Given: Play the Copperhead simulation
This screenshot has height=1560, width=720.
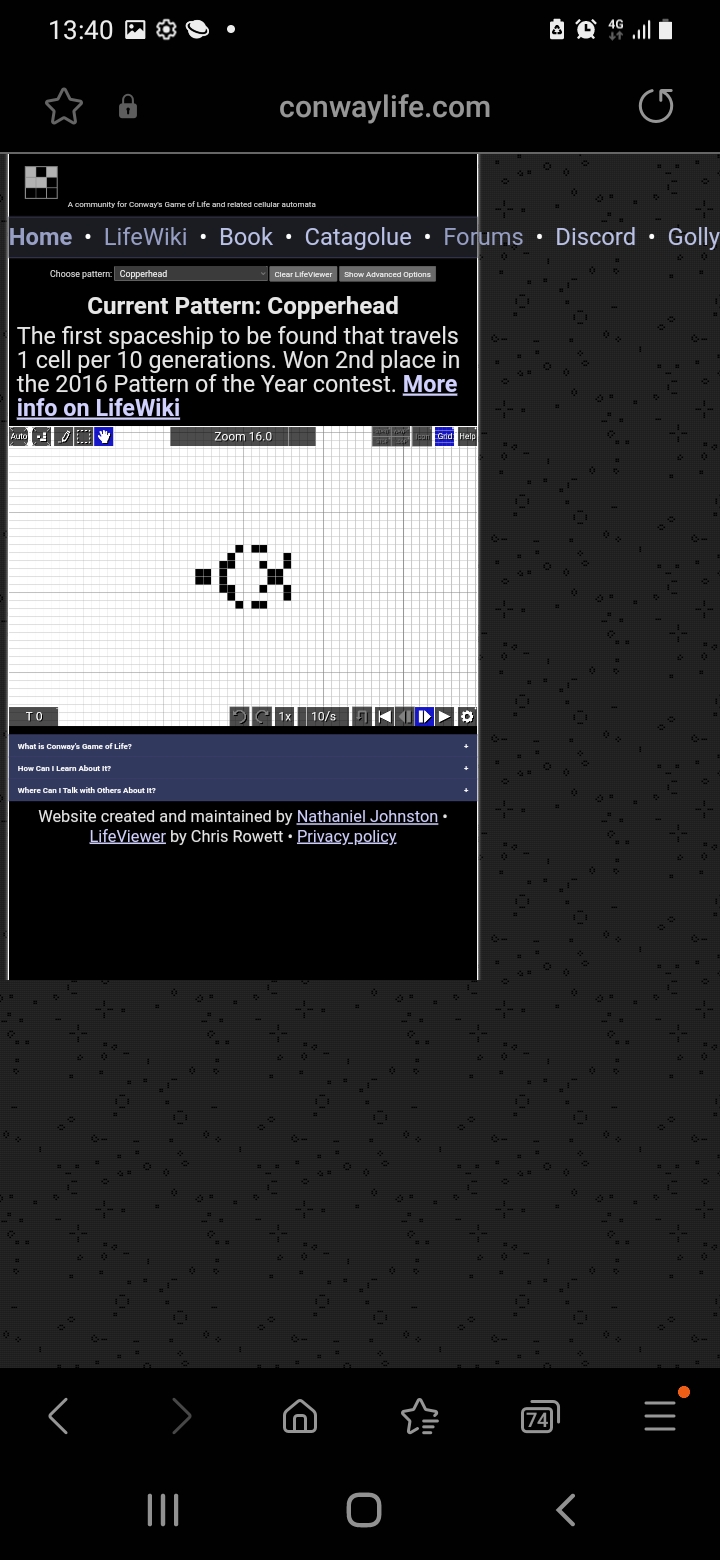Looking at the screenshot, I should [x=445, y=716].
